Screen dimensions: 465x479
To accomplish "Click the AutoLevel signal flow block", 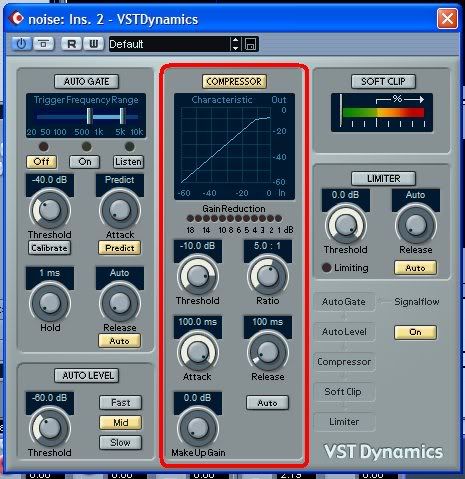I will (344, 332).
